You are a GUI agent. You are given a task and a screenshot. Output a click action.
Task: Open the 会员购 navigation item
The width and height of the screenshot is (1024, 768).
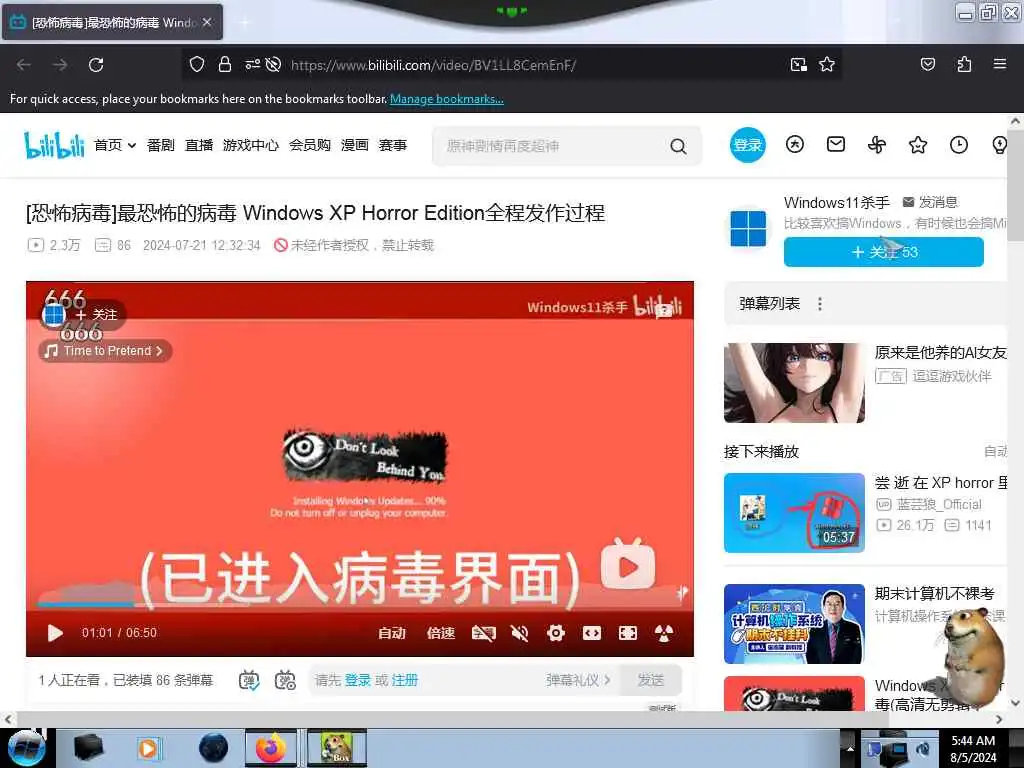click(310, 145)
